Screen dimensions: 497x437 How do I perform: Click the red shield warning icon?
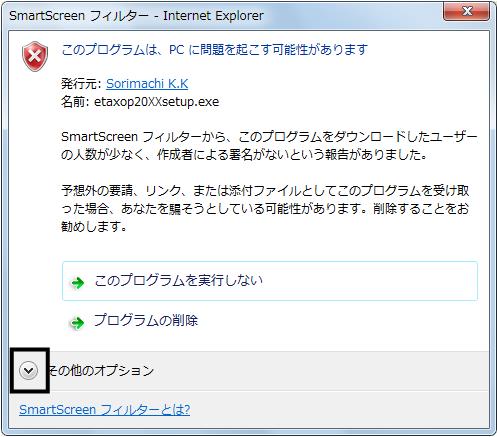click(35, 56)
